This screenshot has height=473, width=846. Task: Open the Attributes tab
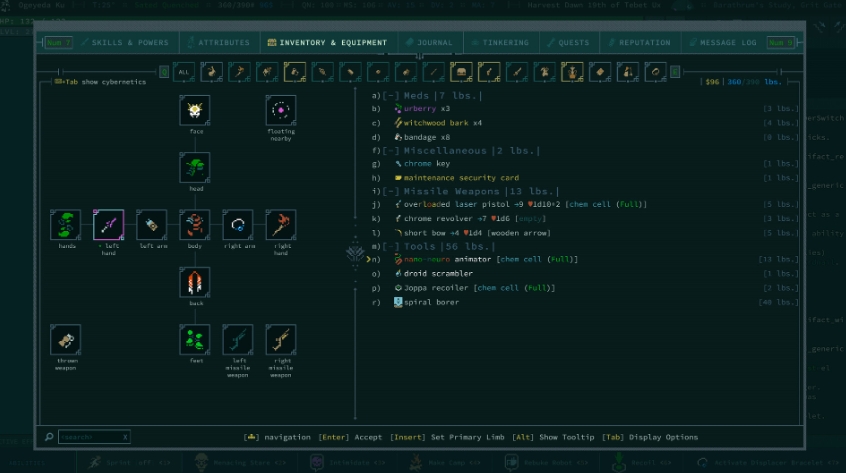(x=219, y=43)
